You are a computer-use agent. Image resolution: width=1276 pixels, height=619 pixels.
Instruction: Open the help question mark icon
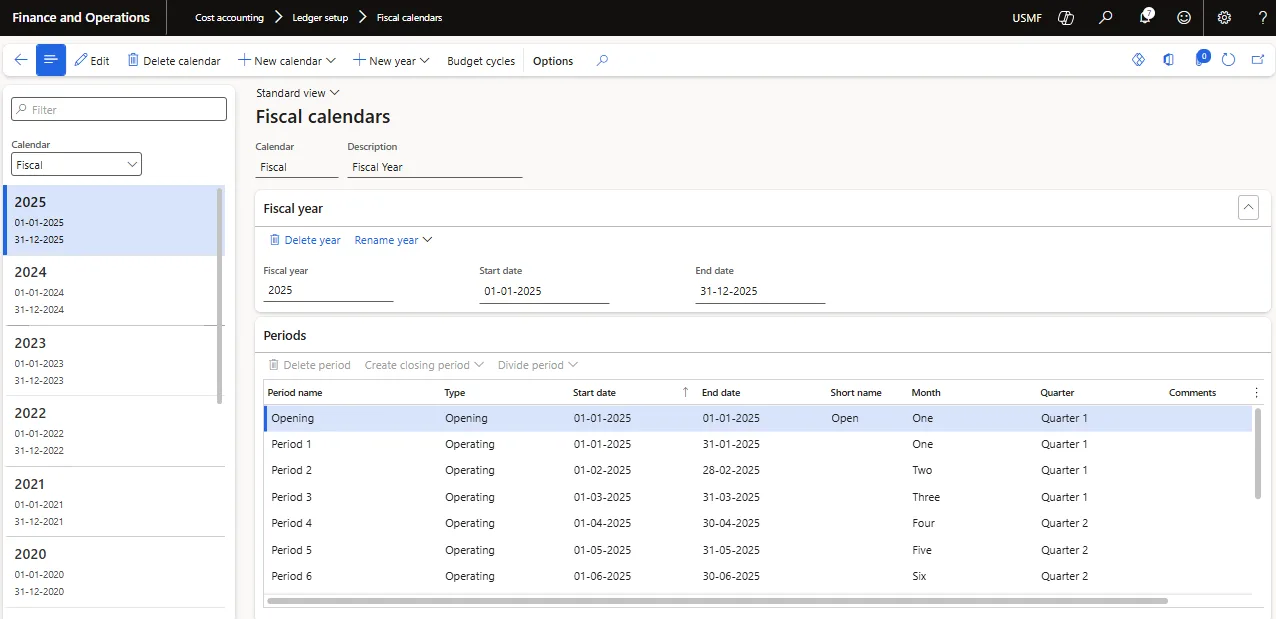[1262, 18]
